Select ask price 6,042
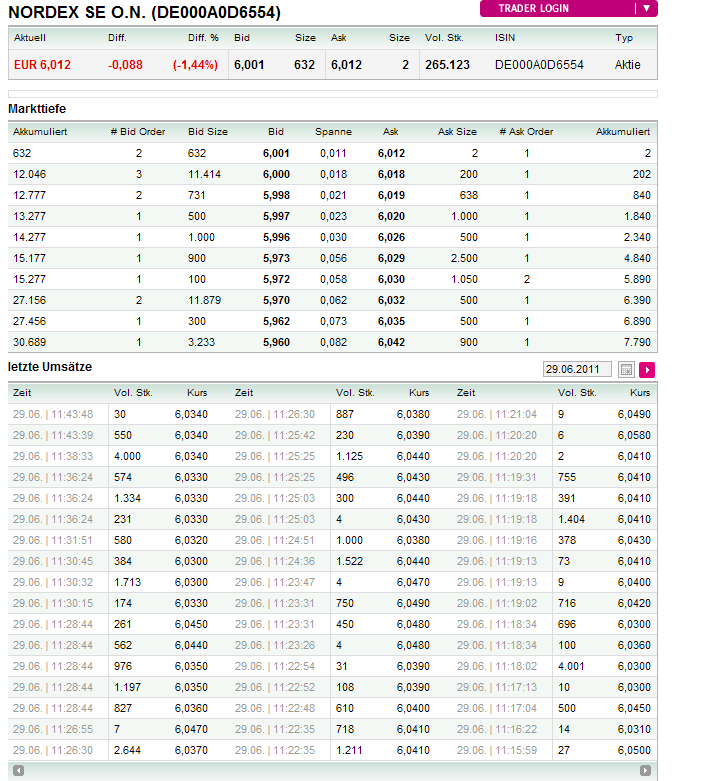Screen dimensions: 703x781 (391, 342)
